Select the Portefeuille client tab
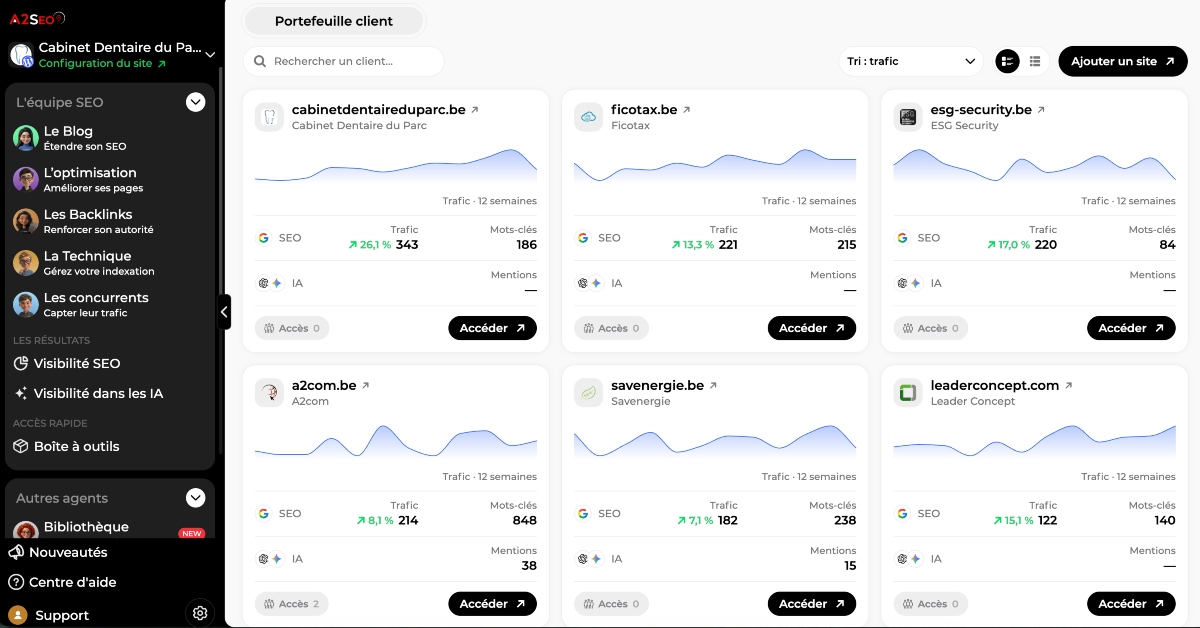1200x628 pixels. point(334,21)
